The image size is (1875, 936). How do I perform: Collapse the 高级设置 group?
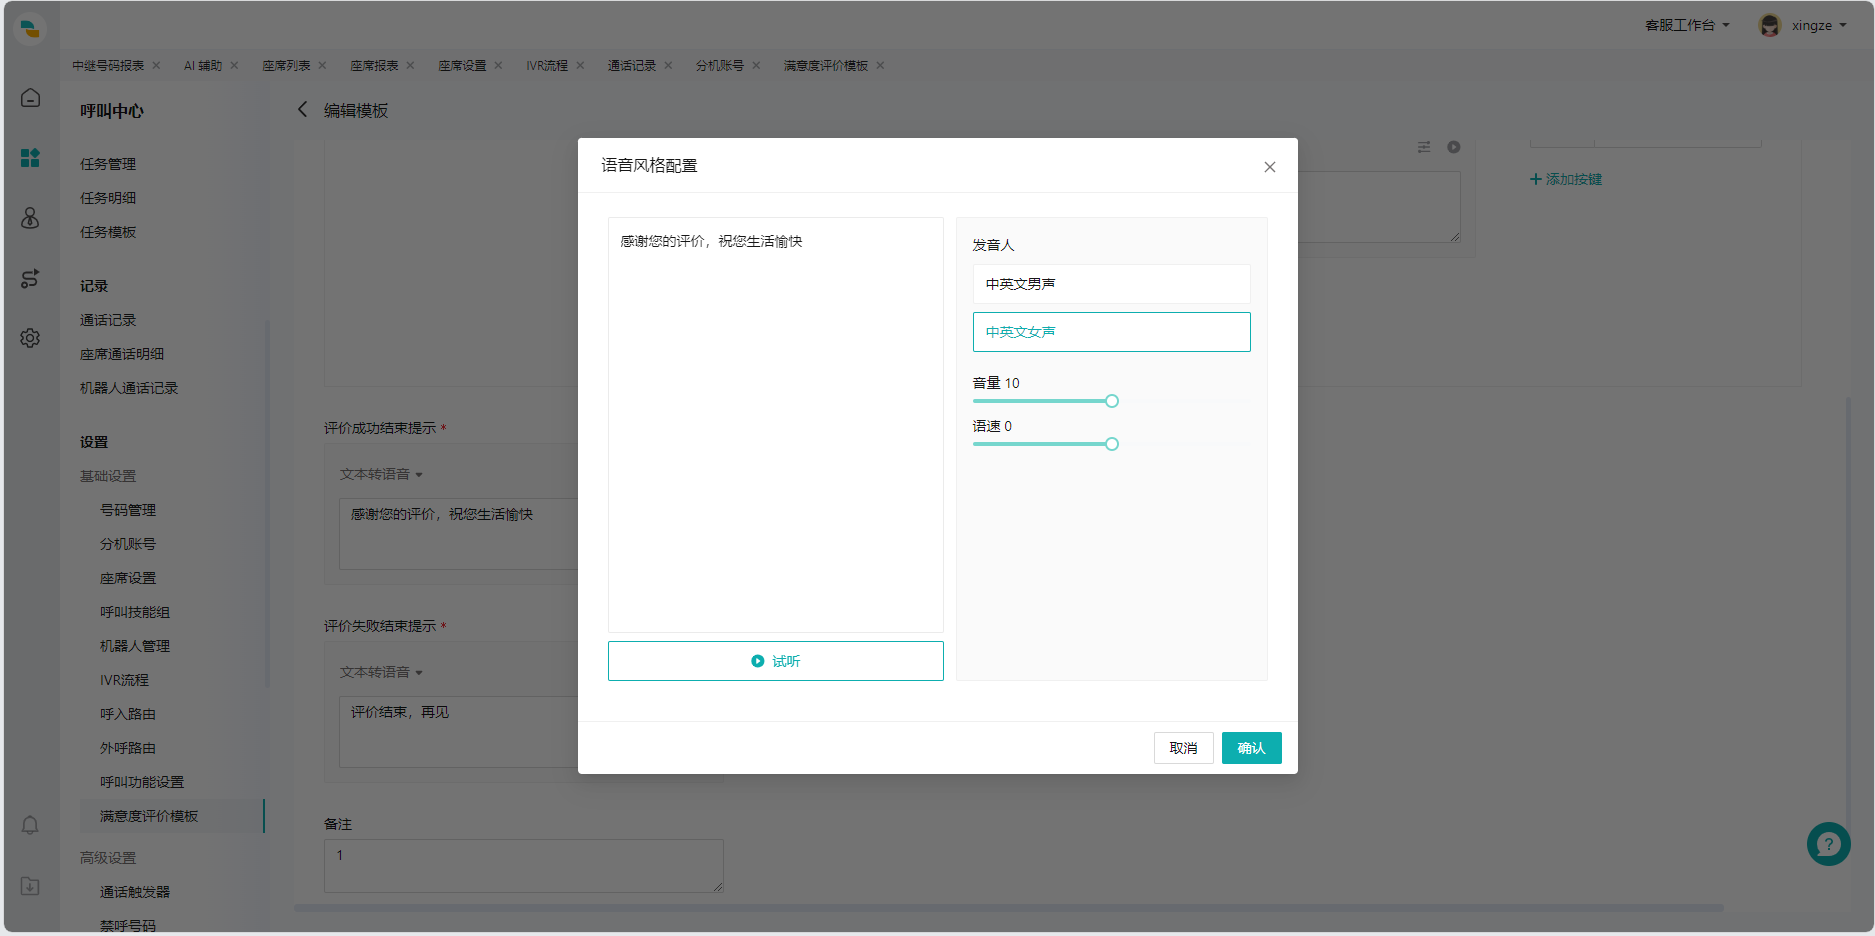click(x=108, y=858)
